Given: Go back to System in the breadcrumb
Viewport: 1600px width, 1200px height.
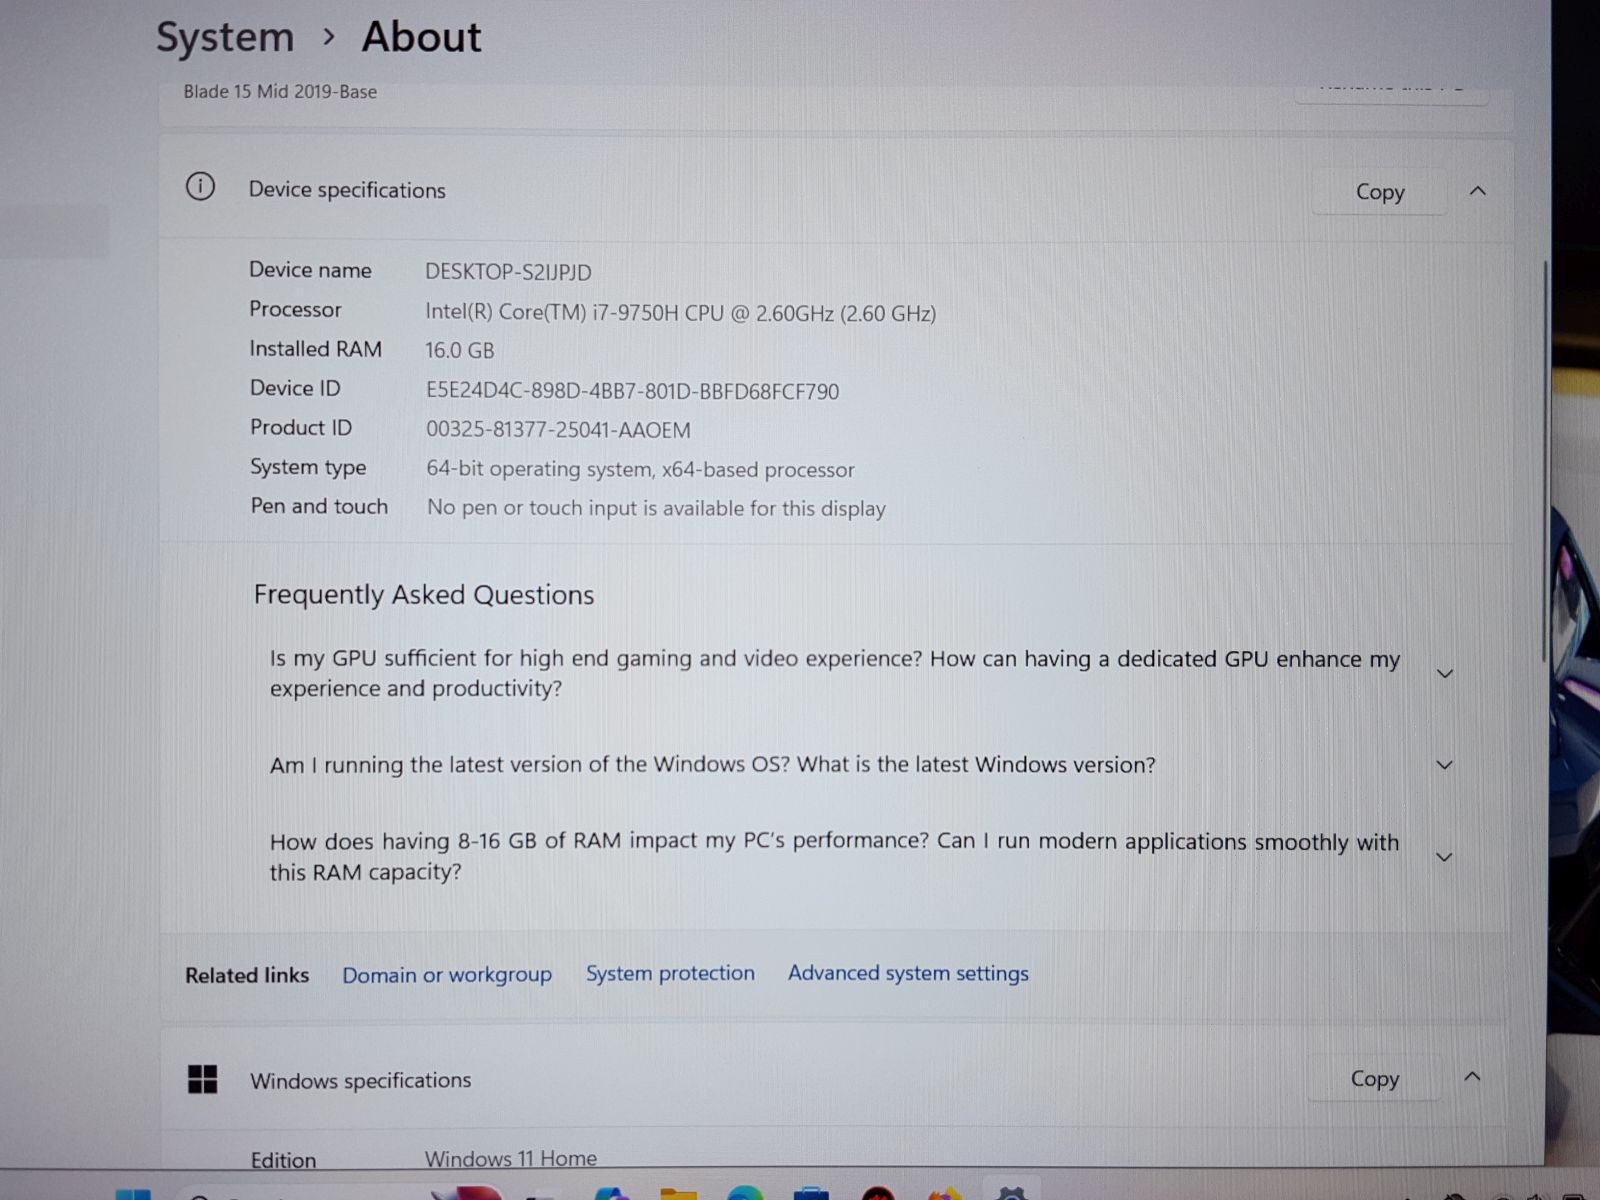Looking at the screenshot, I should coord(225,38).
